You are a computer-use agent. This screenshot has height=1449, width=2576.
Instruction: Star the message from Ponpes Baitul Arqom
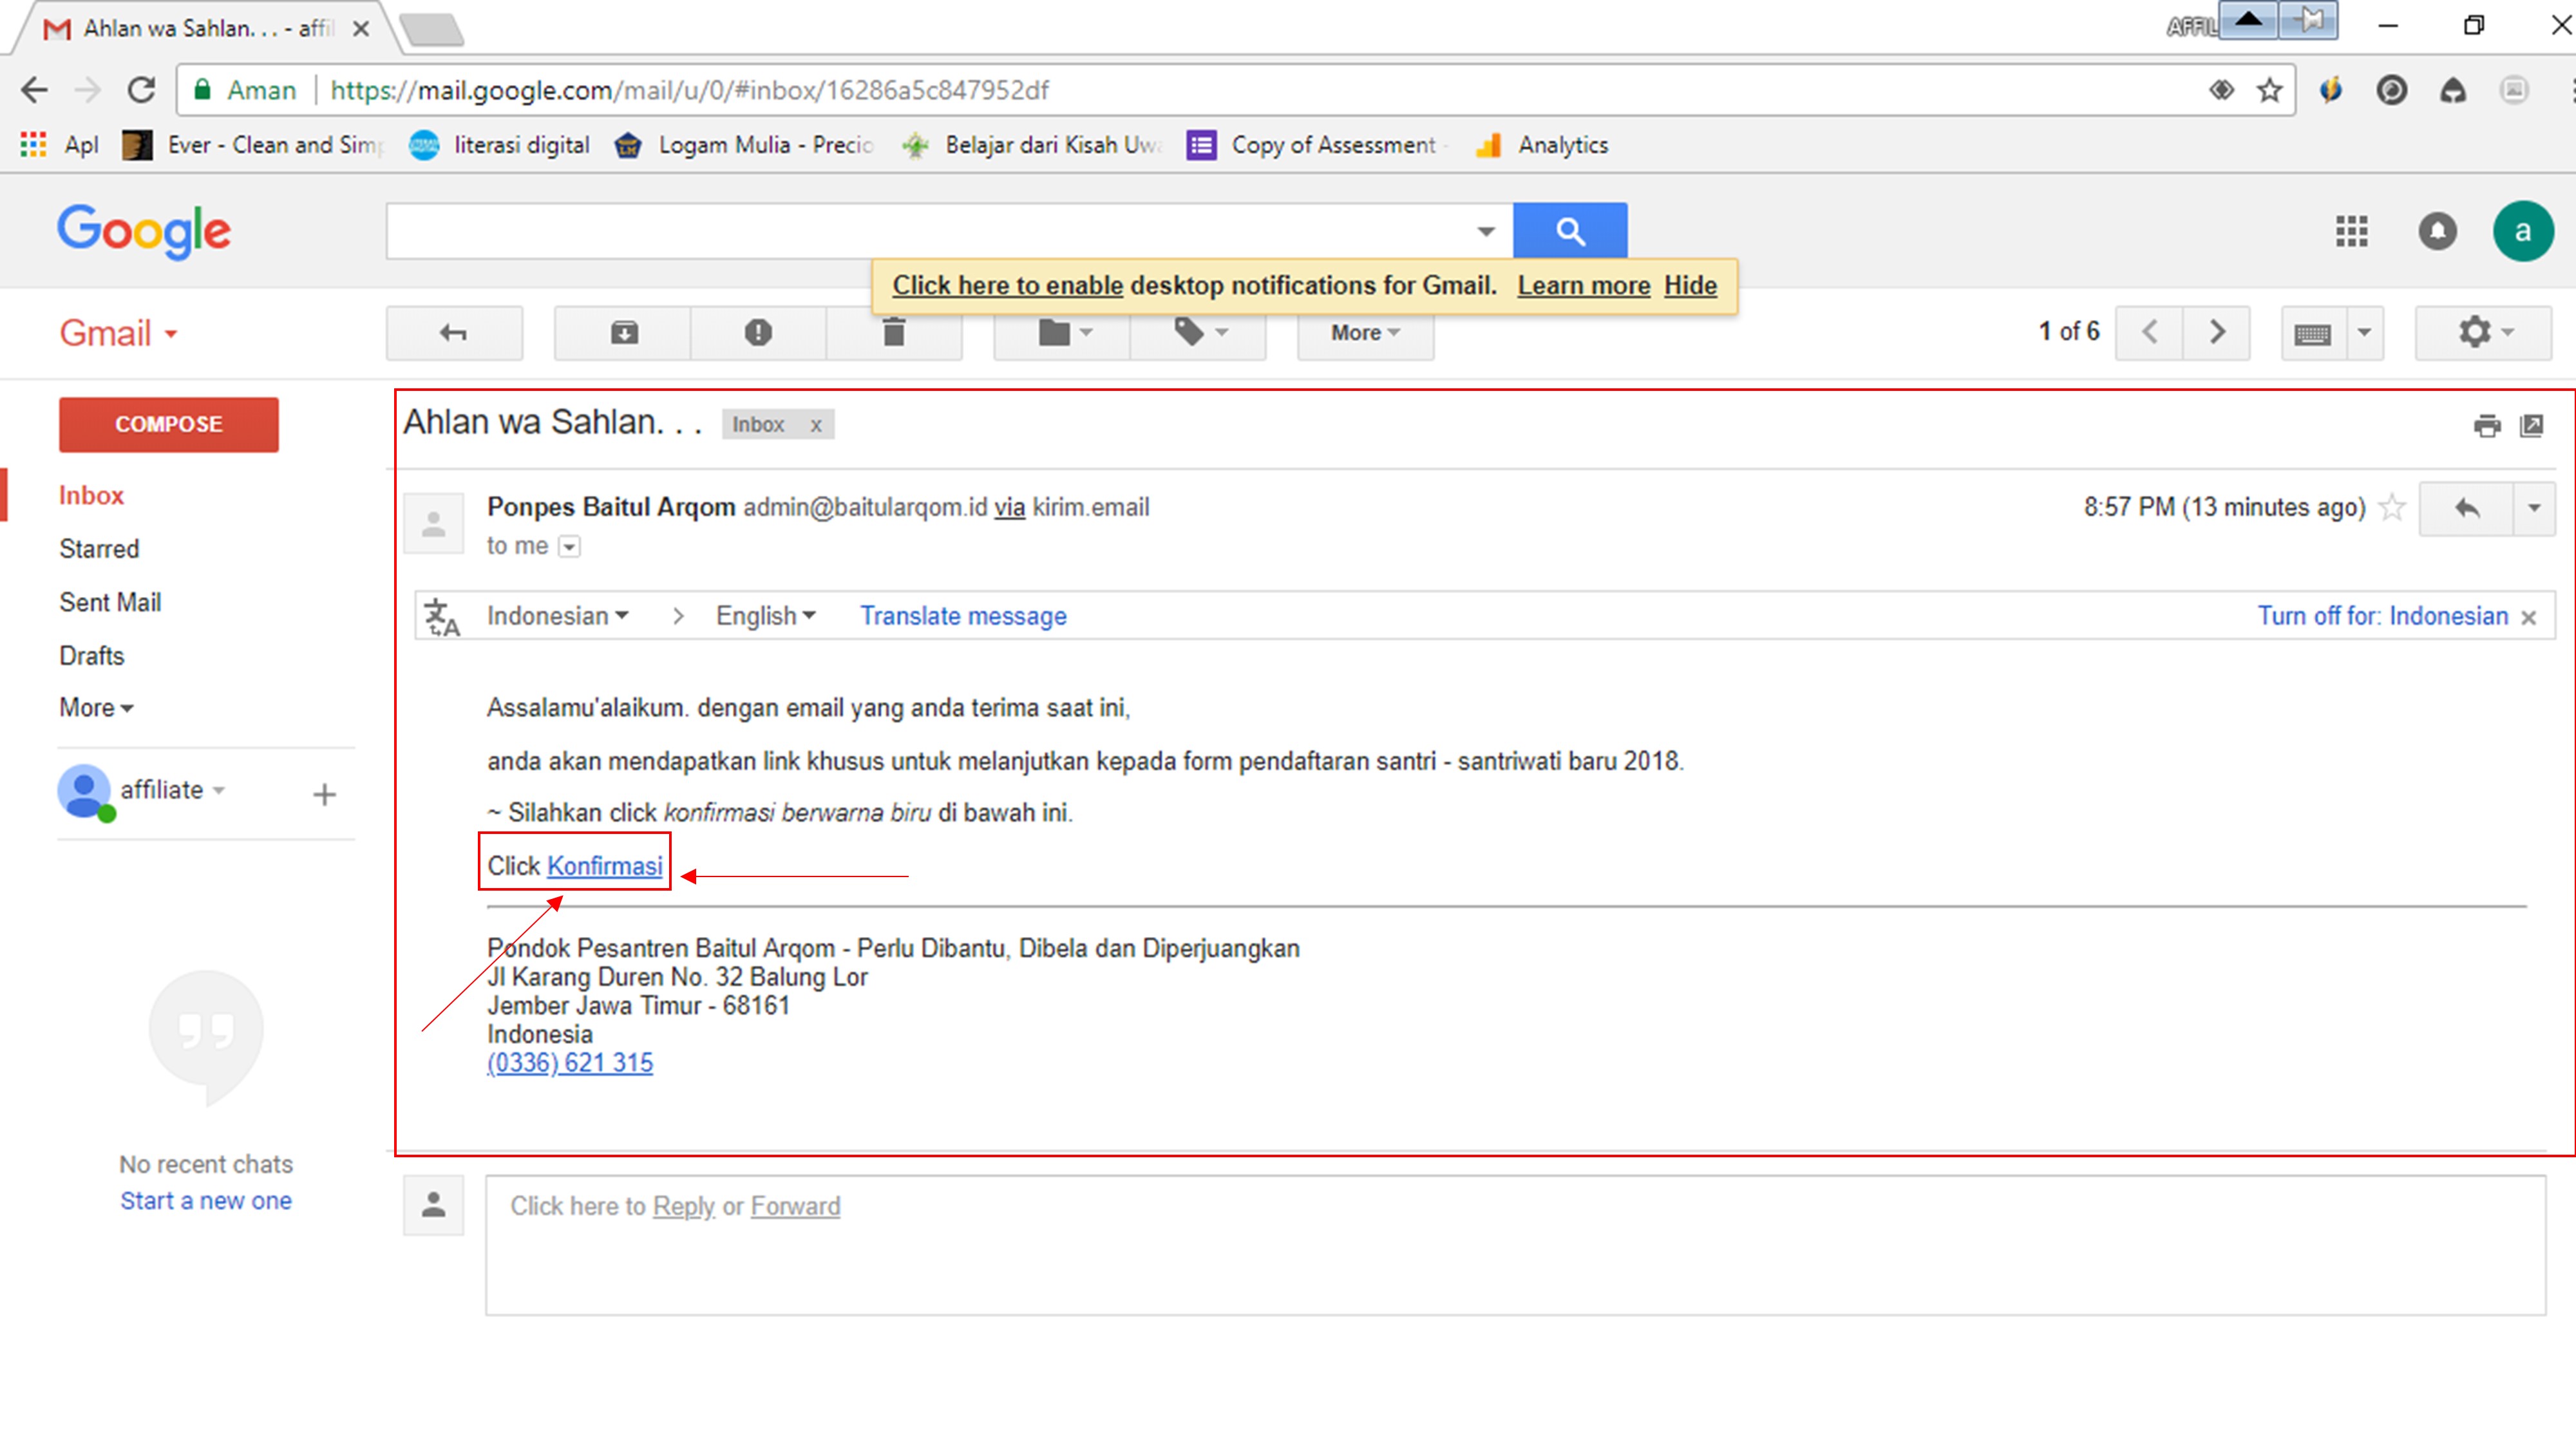coord(2392,507)
